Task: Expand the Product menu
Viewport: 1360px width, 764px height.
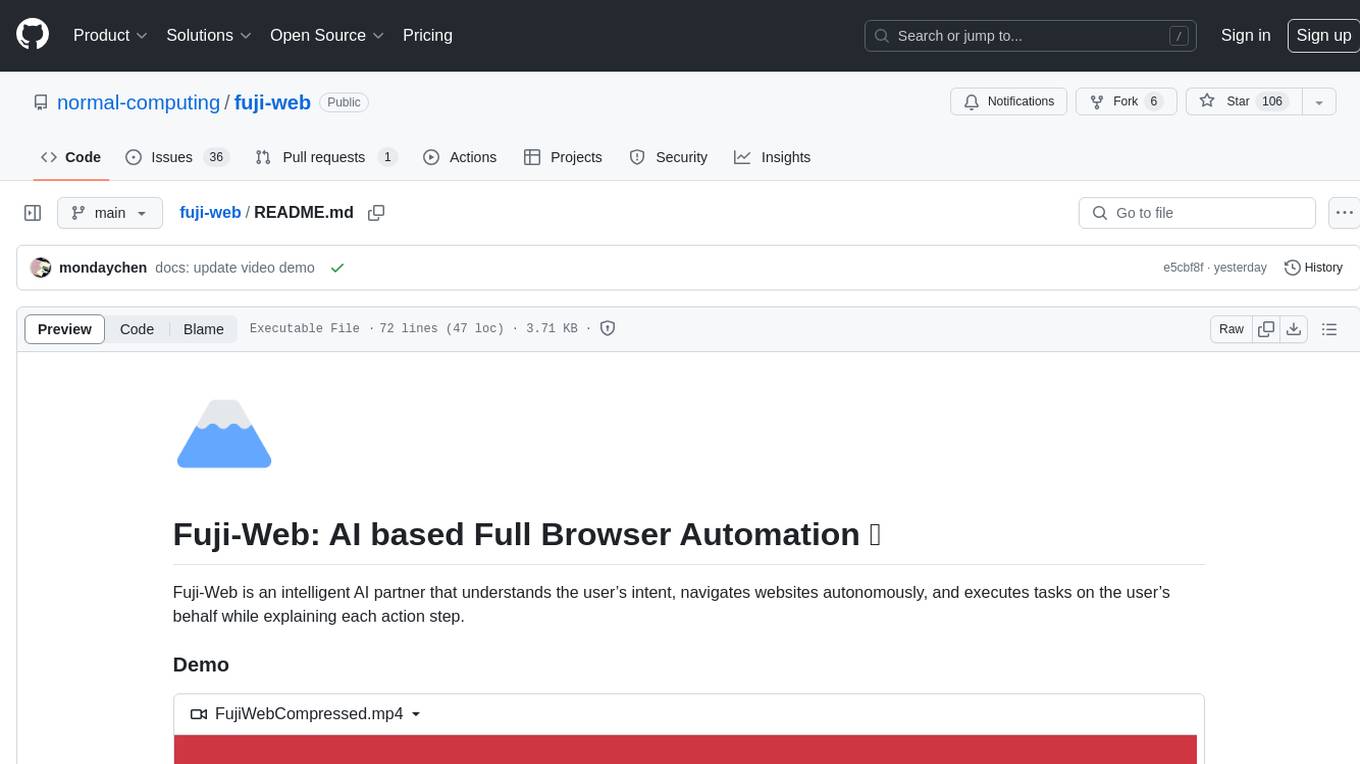Action: tap(110, 35)
